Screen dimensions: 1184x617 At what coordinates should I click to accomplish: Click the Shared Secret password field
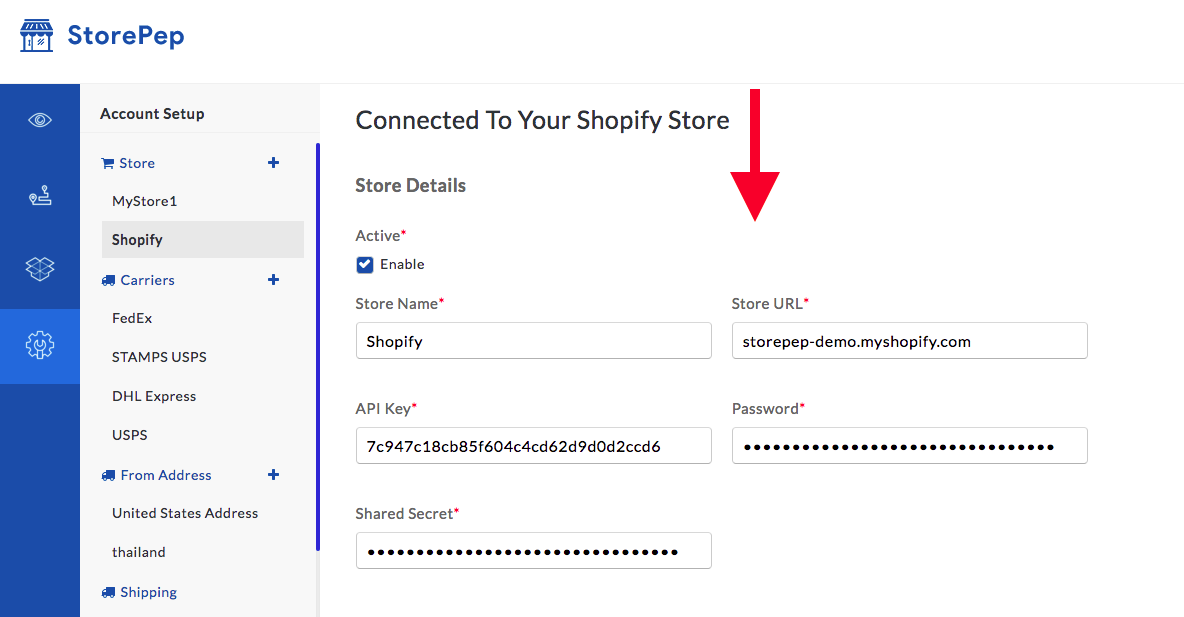point(533,551)
